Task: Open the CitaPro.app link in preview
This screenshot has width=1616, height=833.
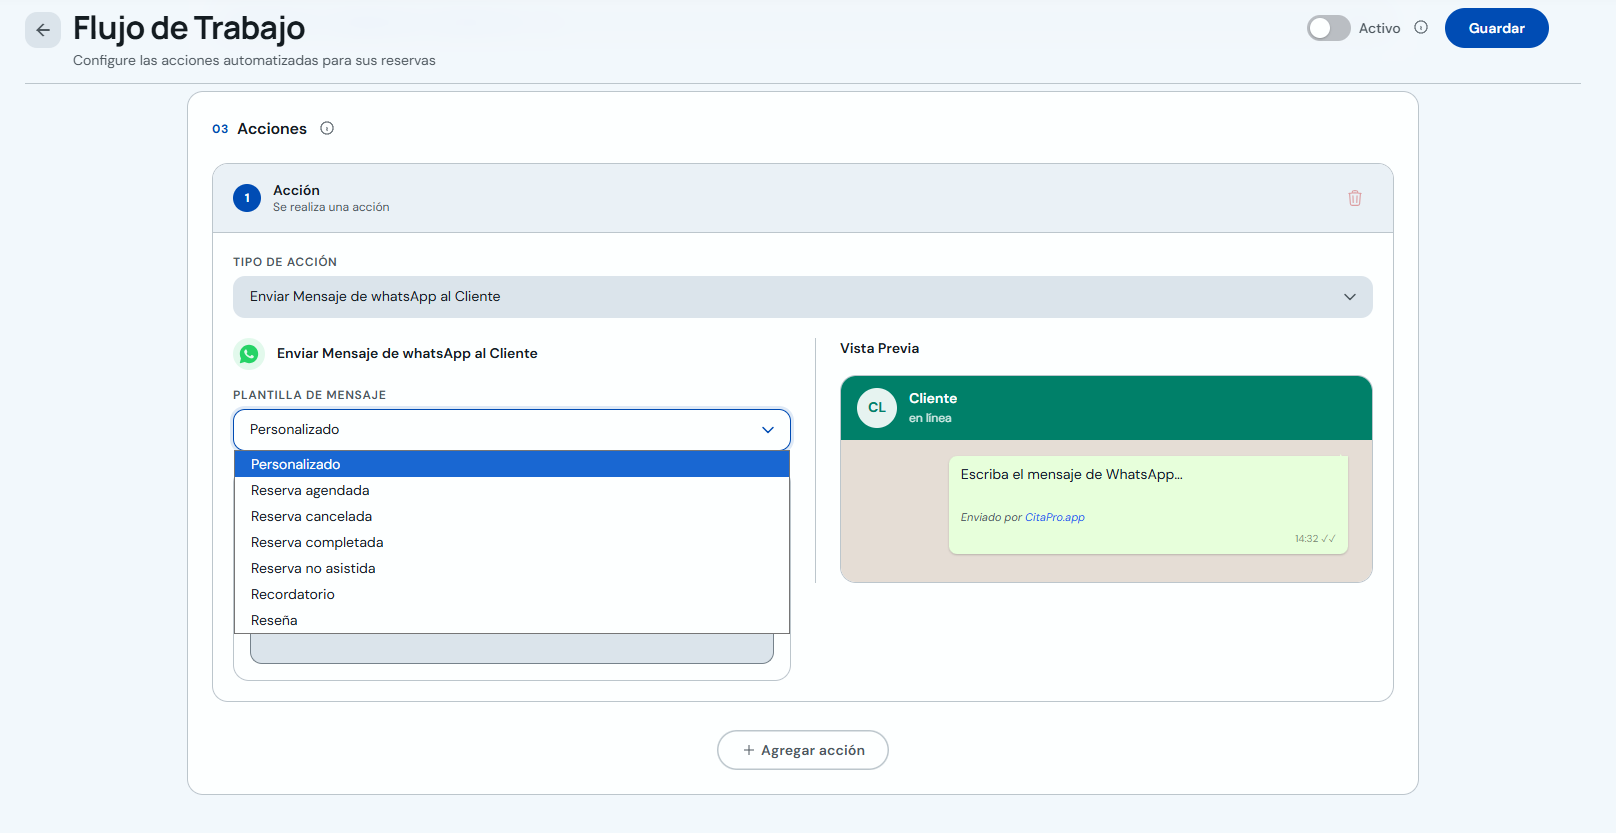Action: (1054, 517)
